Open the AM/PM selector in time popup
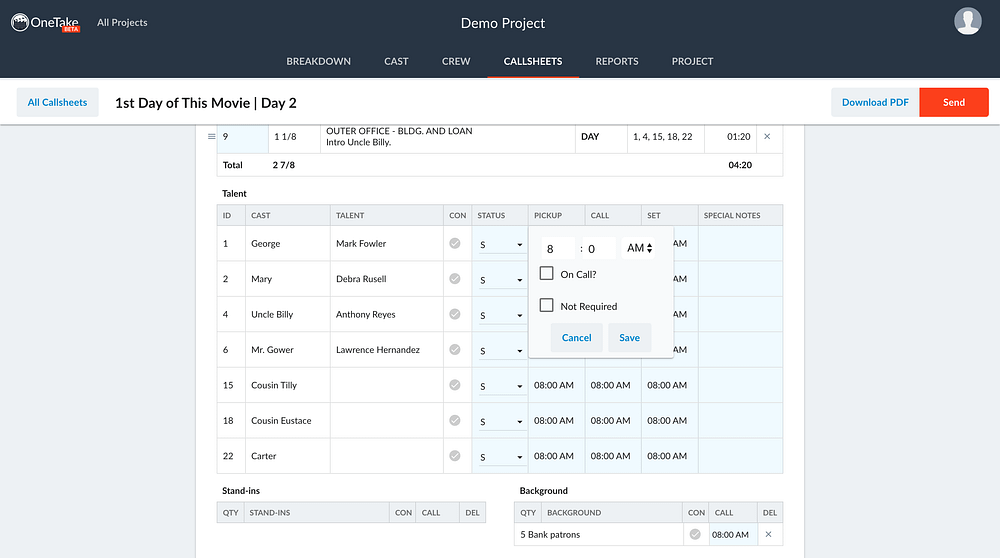Screen dimensions: 1000x558 638,248
